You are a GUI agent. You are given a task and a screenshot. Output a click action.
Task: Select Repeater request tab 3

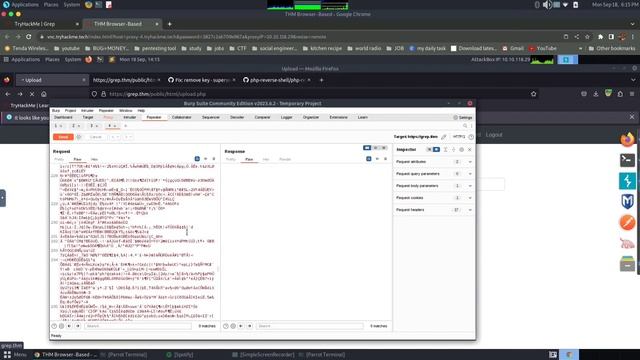point(94,126)
